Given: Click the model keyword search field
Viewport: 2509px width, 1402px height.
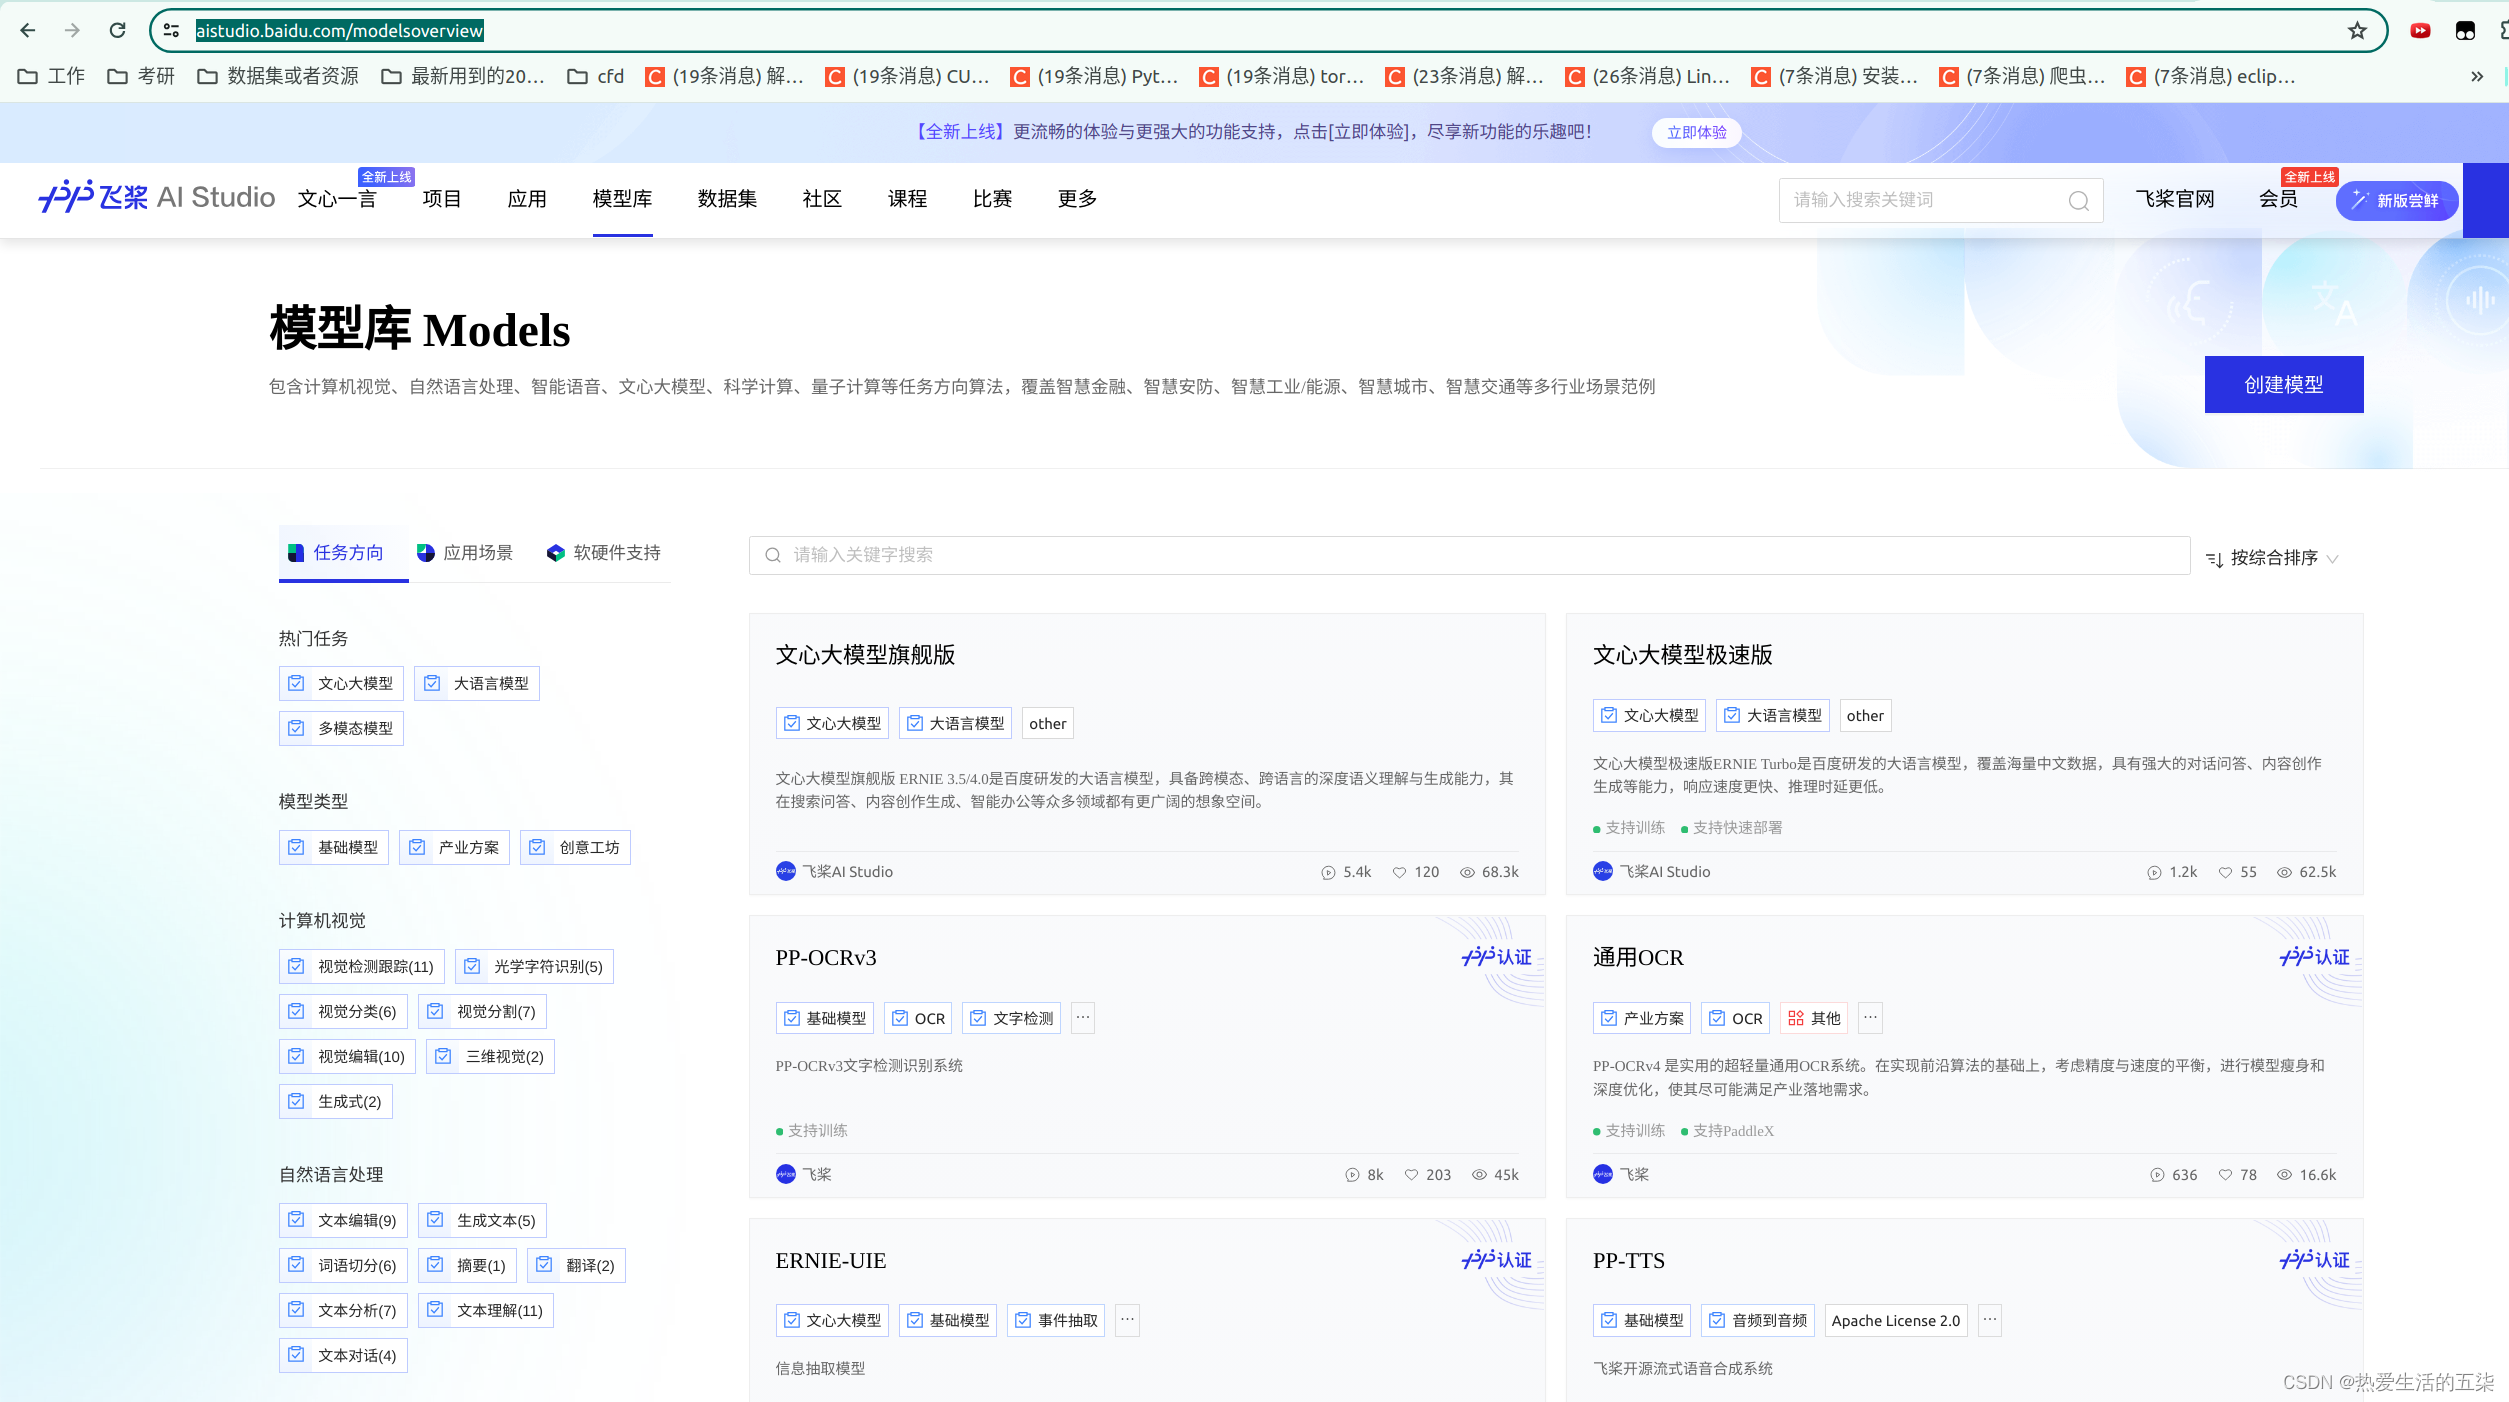Looking at the screenshot, I should 1468,555.
